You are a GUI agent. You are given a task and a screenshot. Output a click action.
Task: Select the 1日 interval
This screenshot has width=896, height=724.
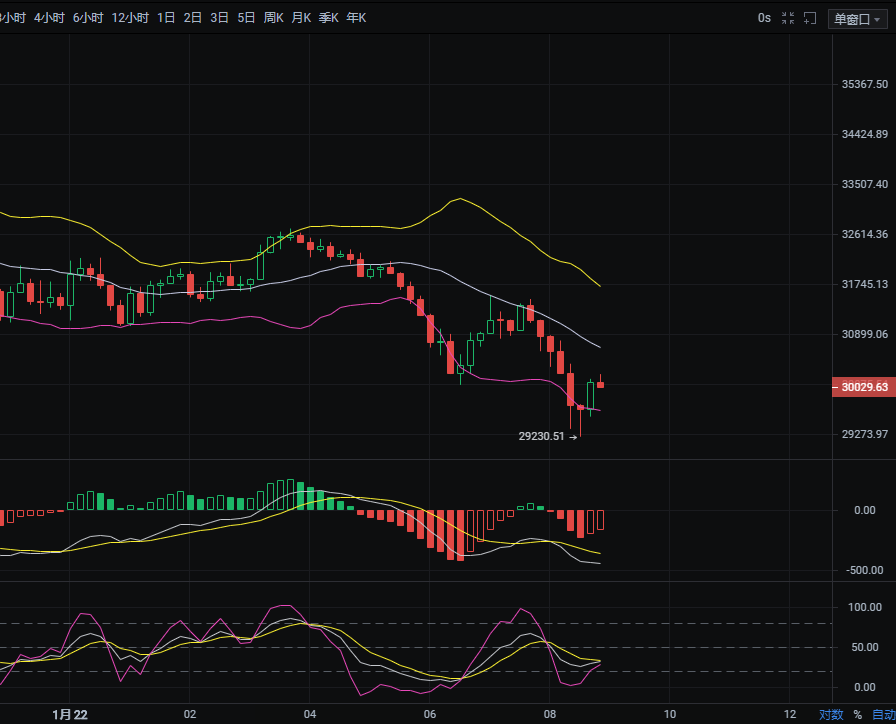(166, 18)
